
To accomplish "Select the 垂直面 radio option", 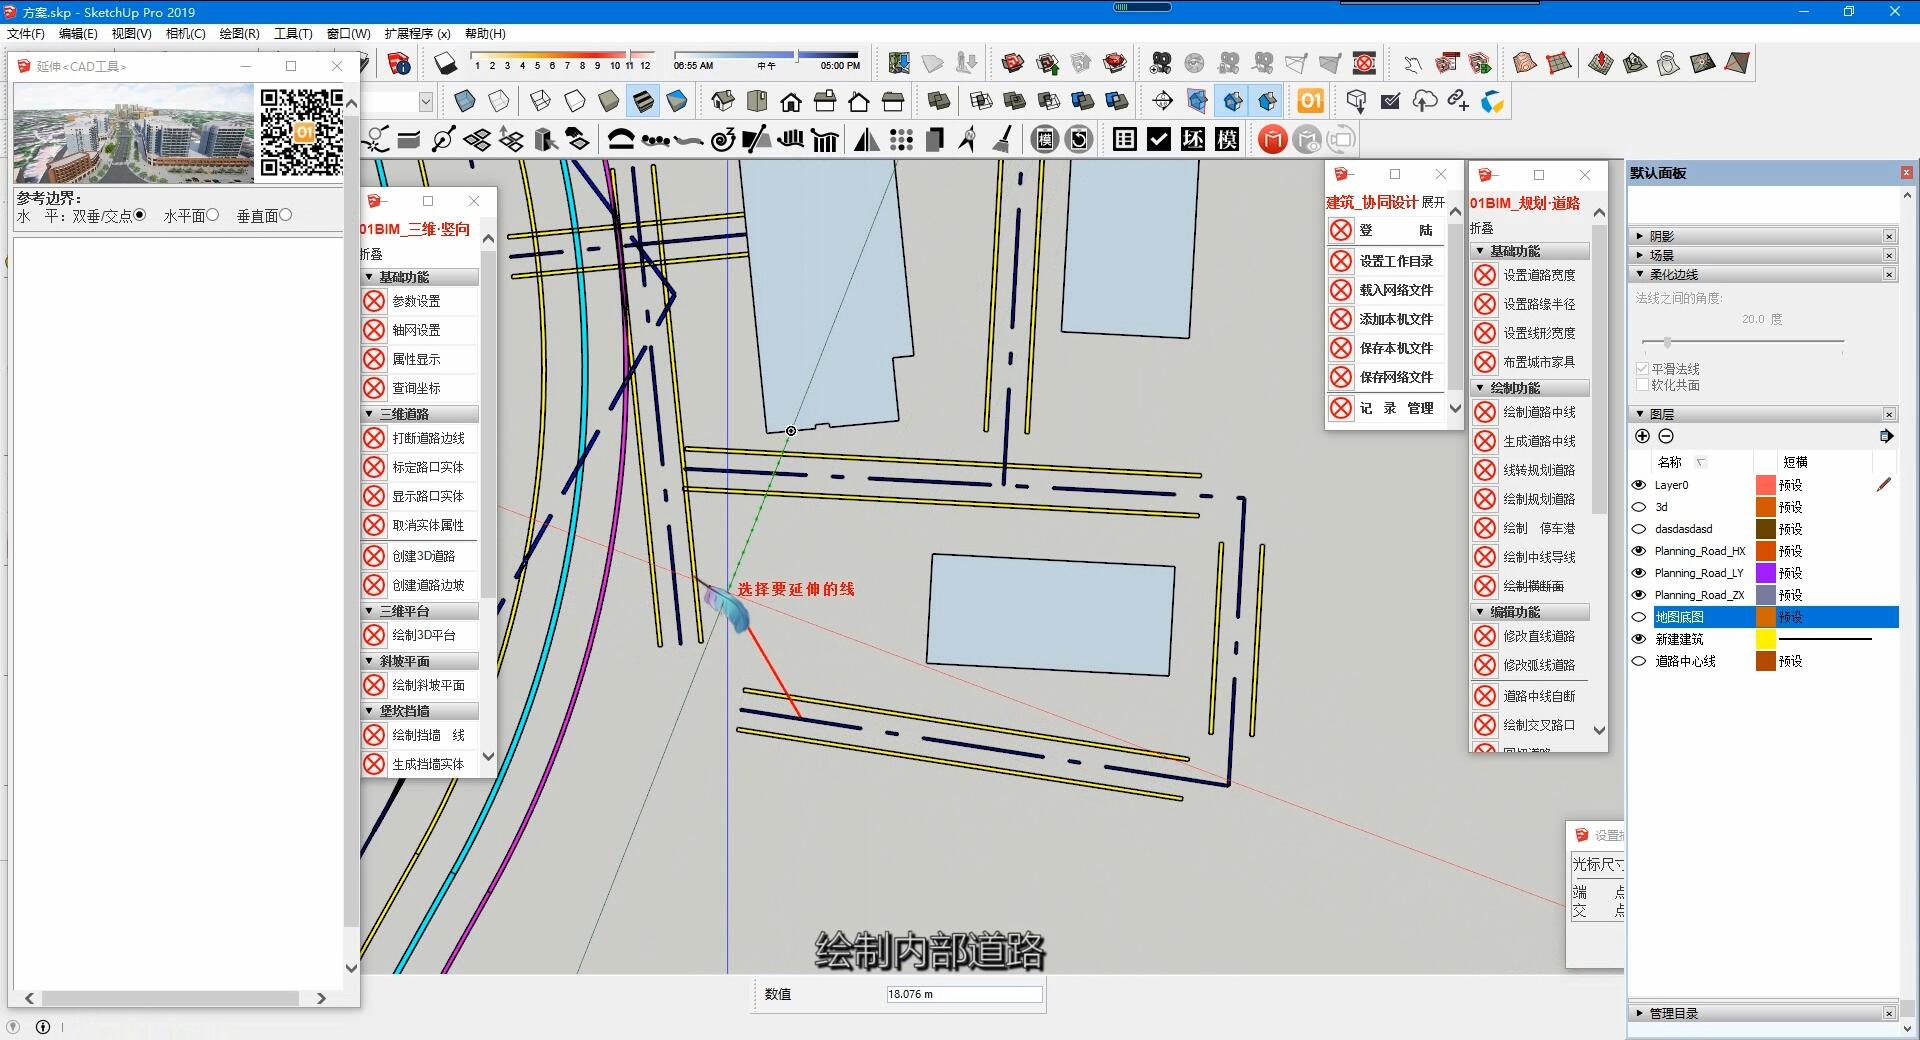I will (285, 215).
